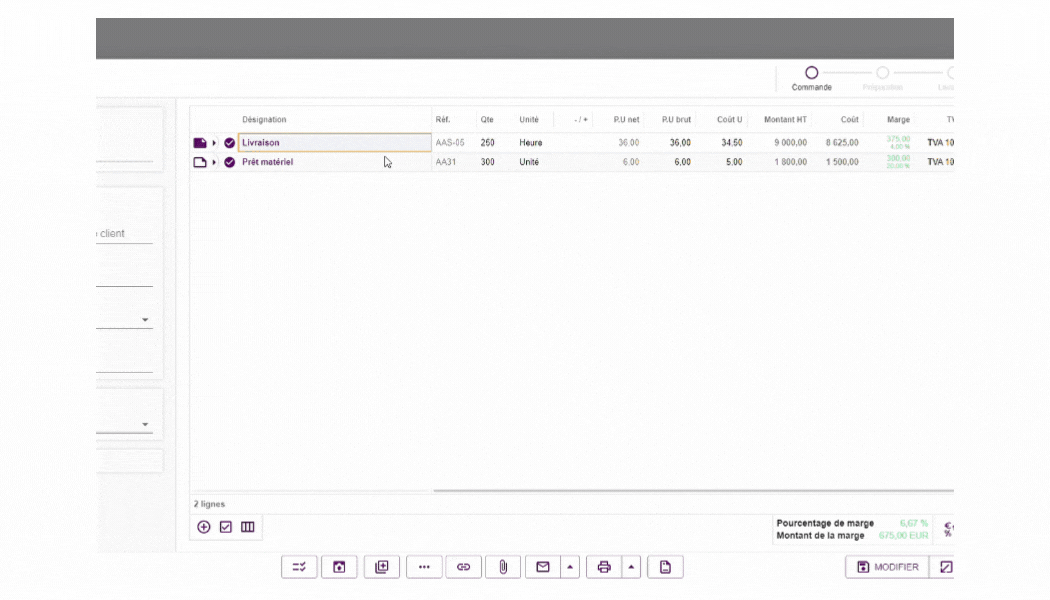This screenshot has height=600, width=1050.
Task: Click the archive box icon button
Action: click(x=340, y=567)
